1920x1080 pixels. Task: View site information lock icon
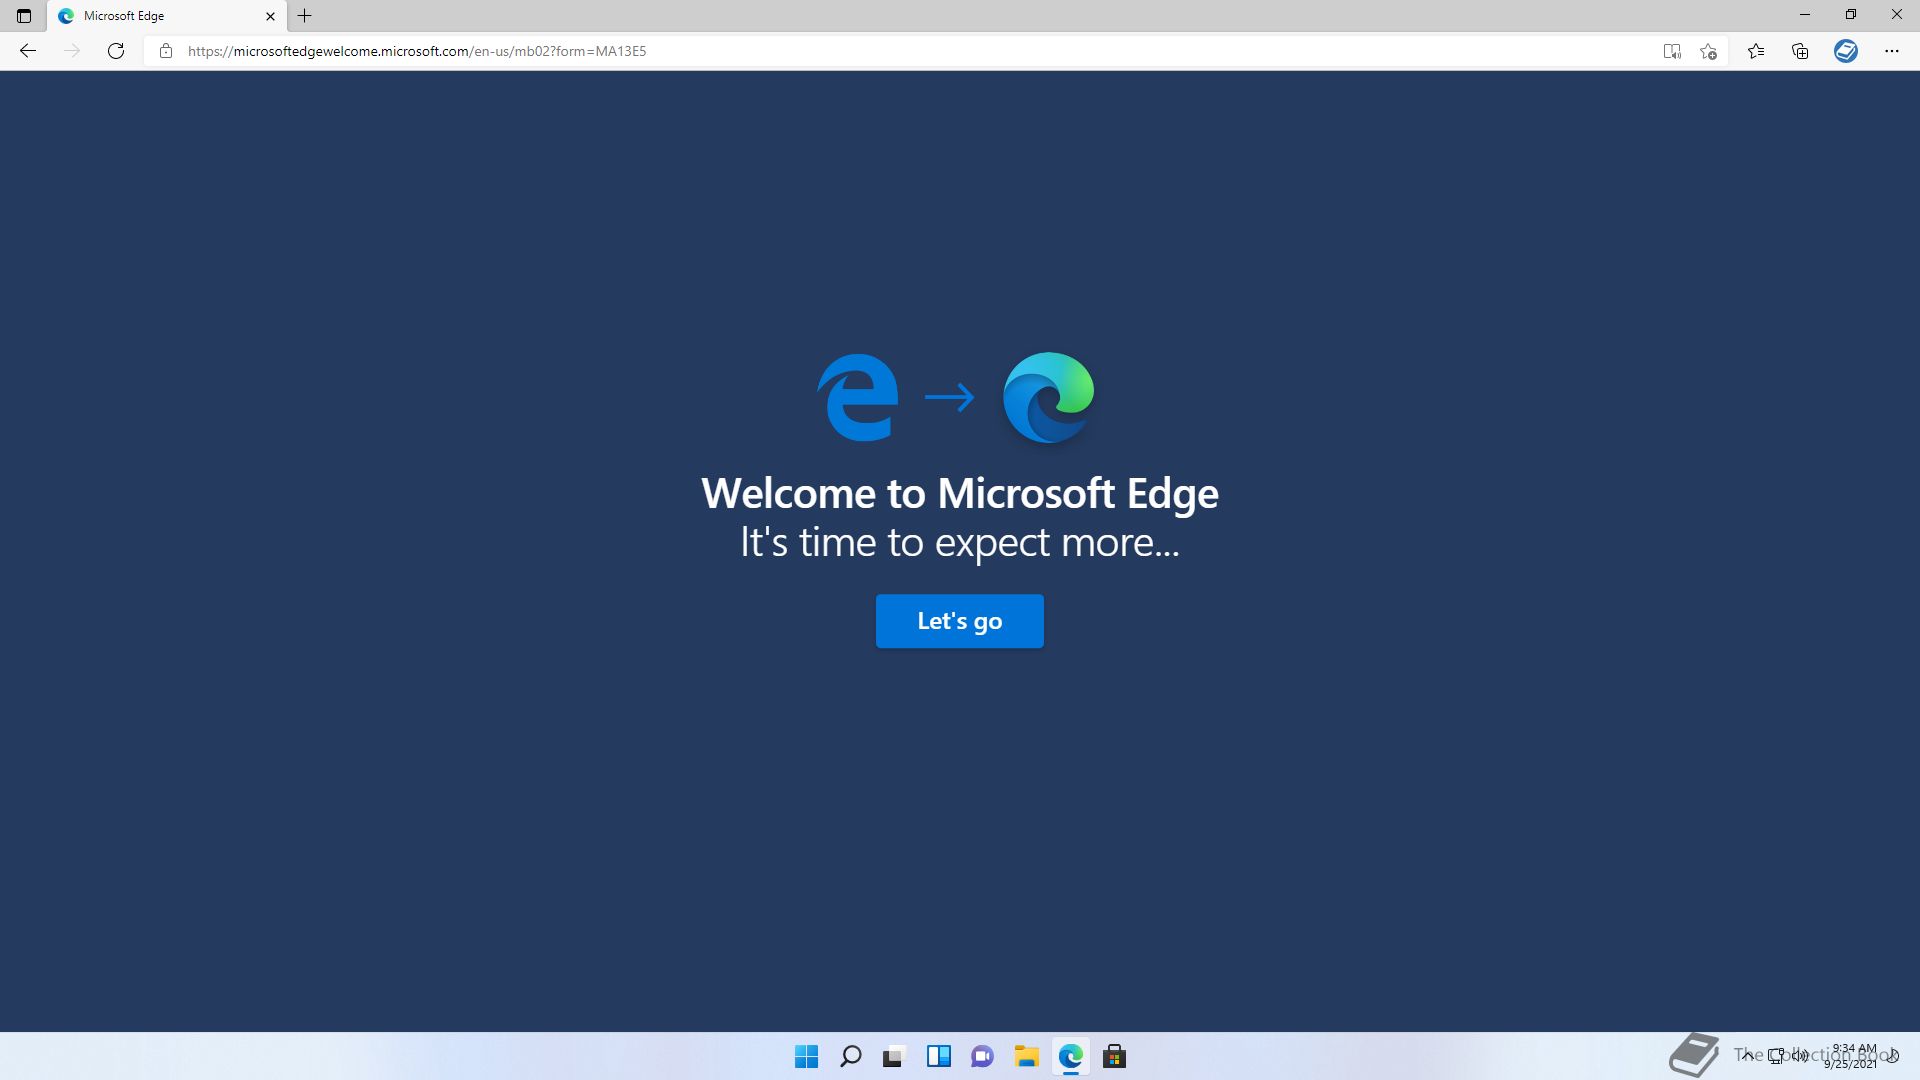click(166, 51)
